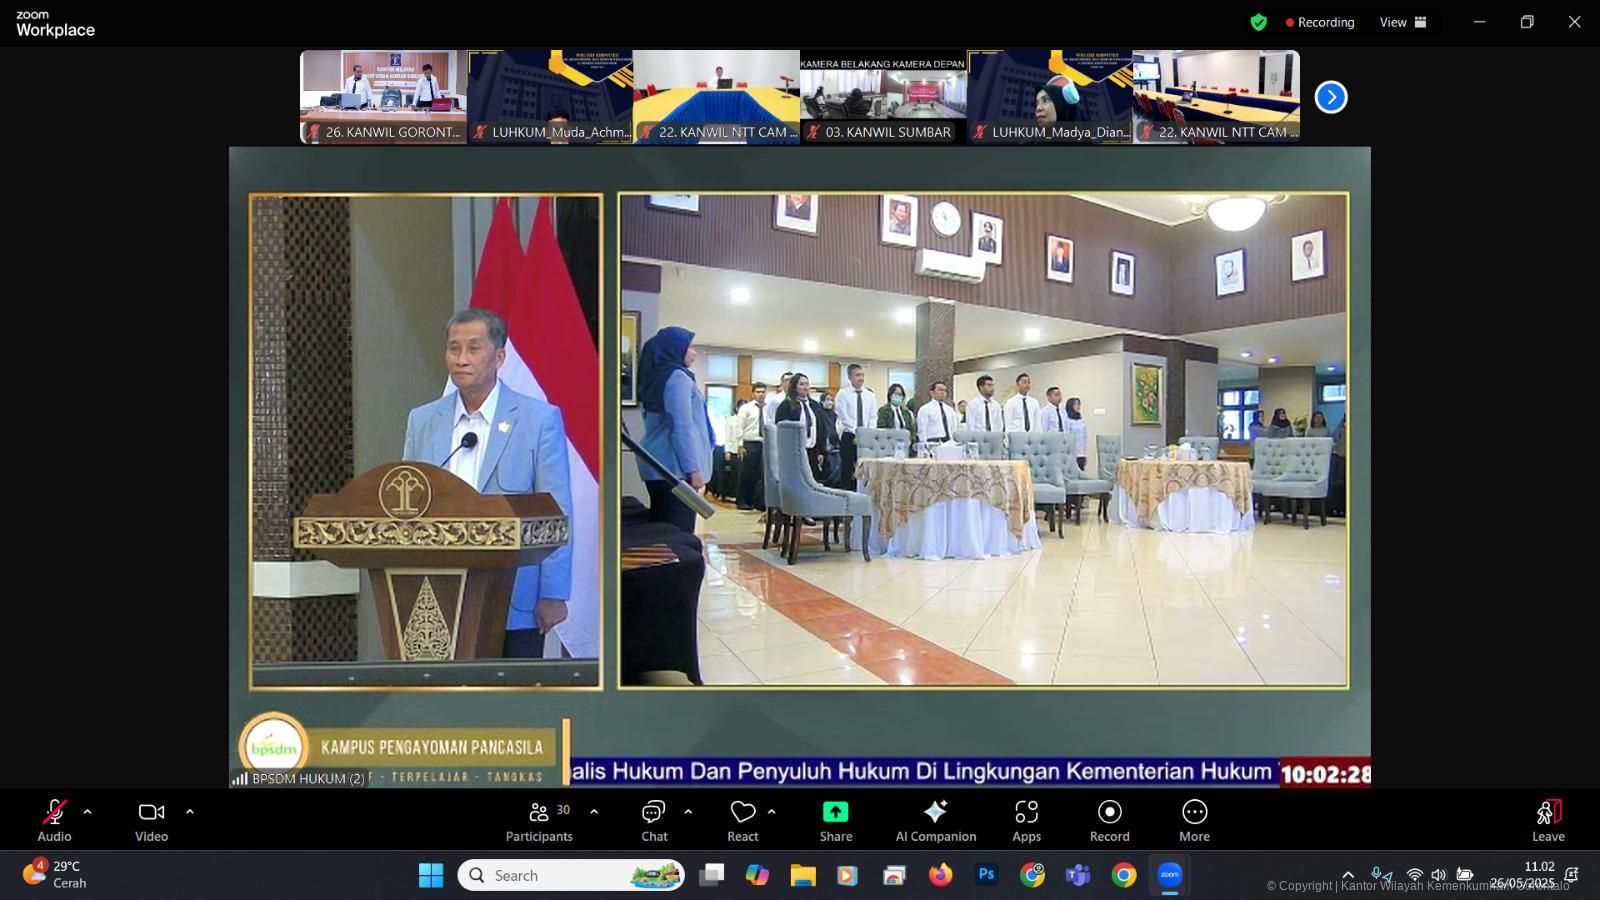Screen dimensions: 1600x900
Task: Open Zoom Apps
Action: point(1026,820)
